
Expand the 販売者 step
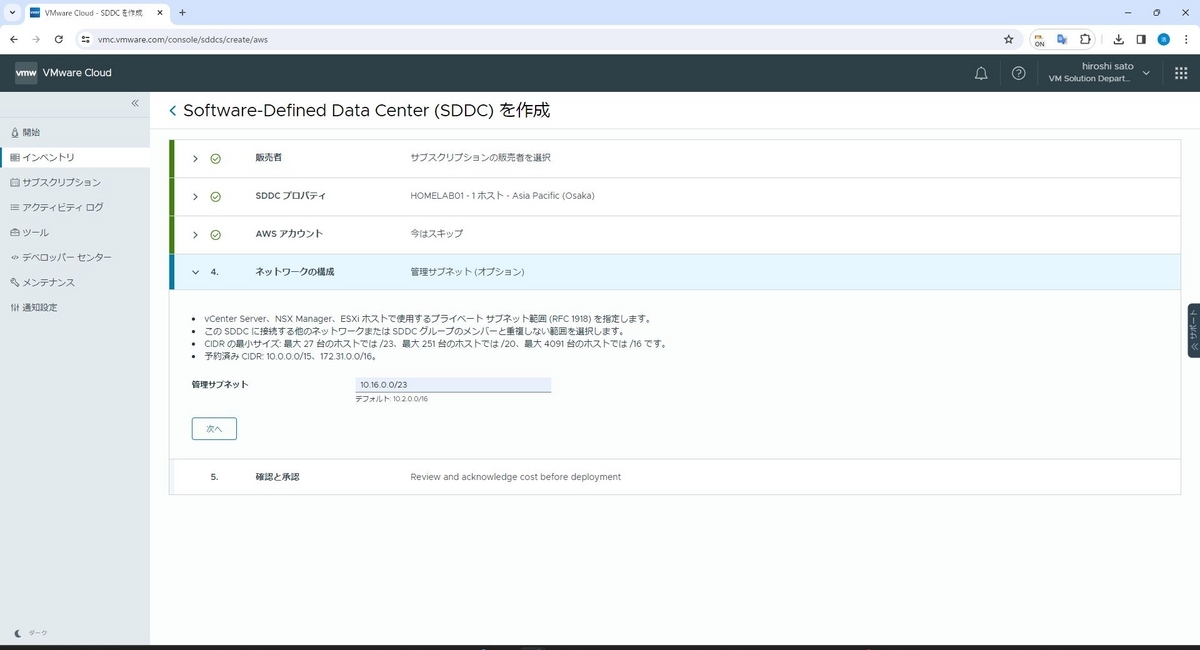[x=195, y=158]
